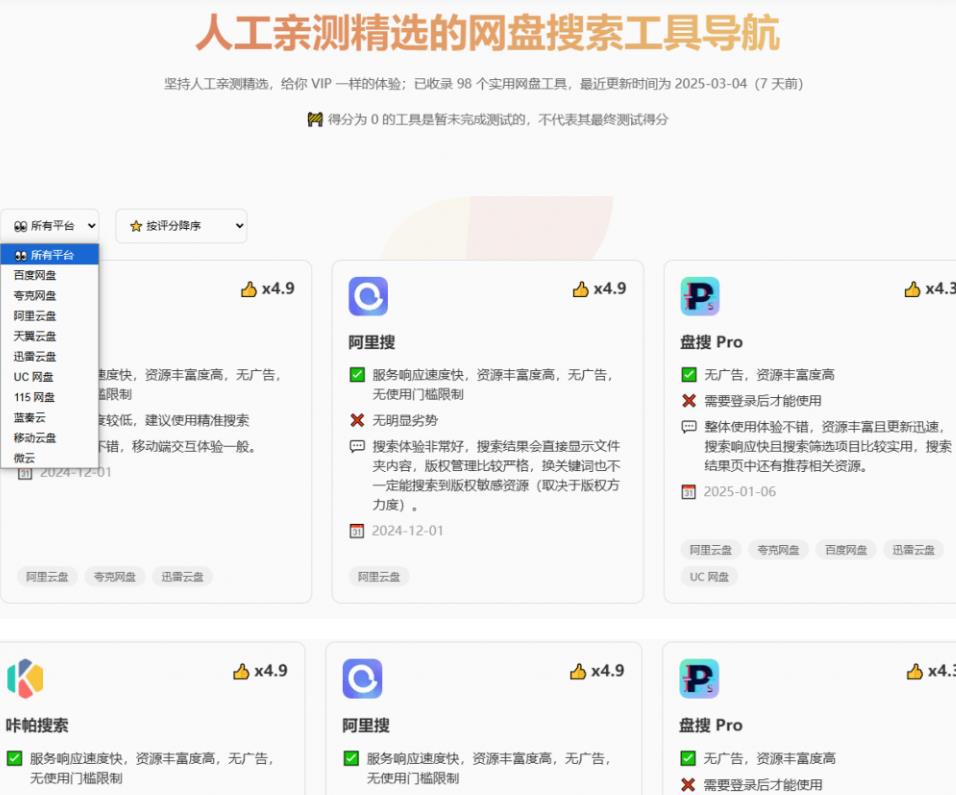Click green check icon in lower 阿里搜 card
The height and width of the screenshot is (795, 956).
[x=351, y=758]
